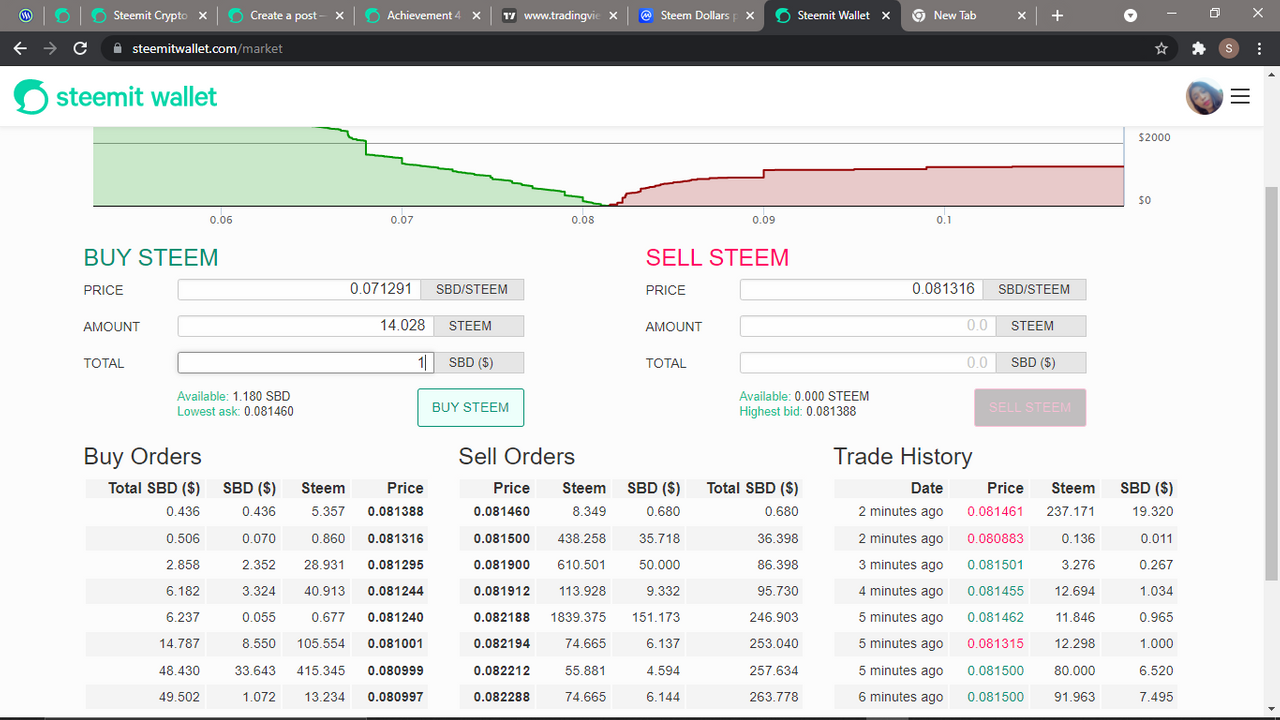The height and width of the screenshot is (720, 1280).
Task: Click the Trade History heading
Action: [903, 457]
